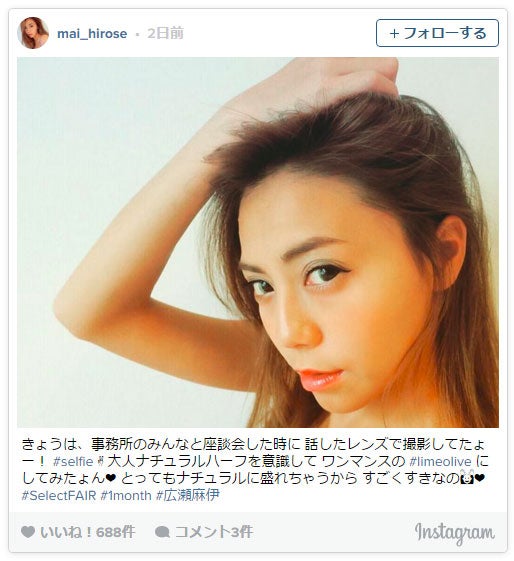Click the emoji after #selfie hashtag
Image resolution: width=514 pixels, height=561 pixels.
pos(101,462)
